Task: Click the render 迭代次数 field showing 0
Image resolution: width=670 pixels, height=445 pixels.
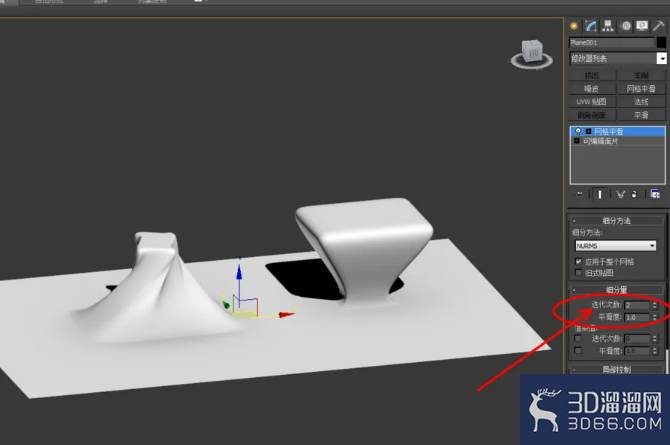Action: 637,339
